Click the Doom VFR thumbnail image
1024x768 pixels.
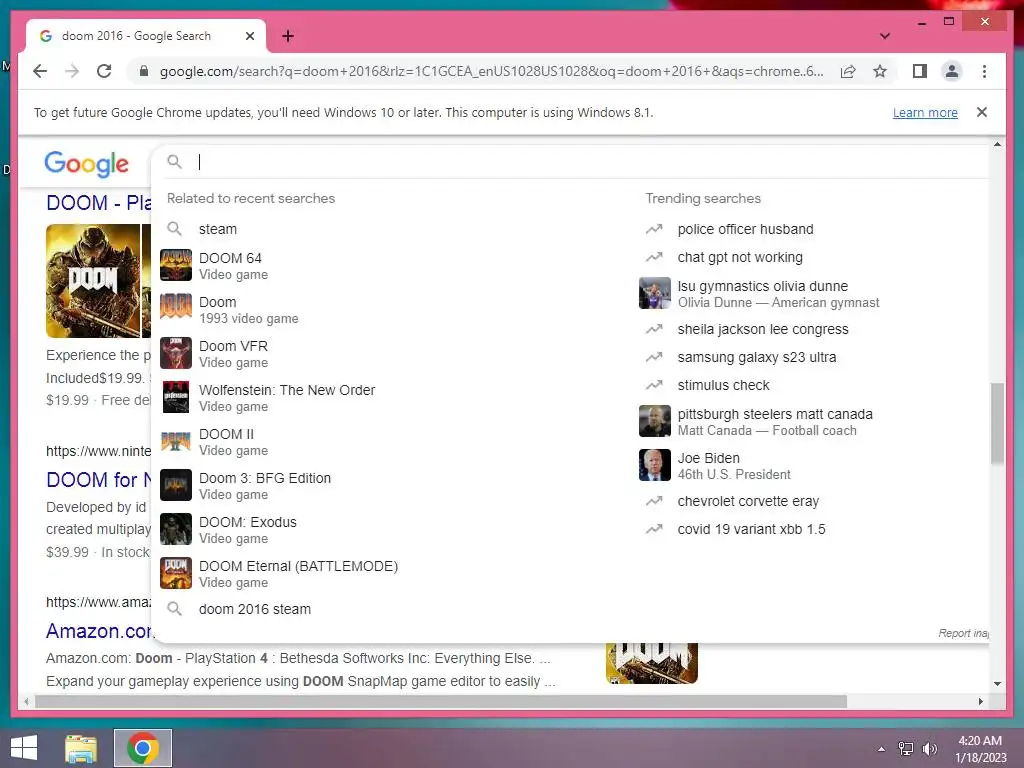(x=176, y=353)
